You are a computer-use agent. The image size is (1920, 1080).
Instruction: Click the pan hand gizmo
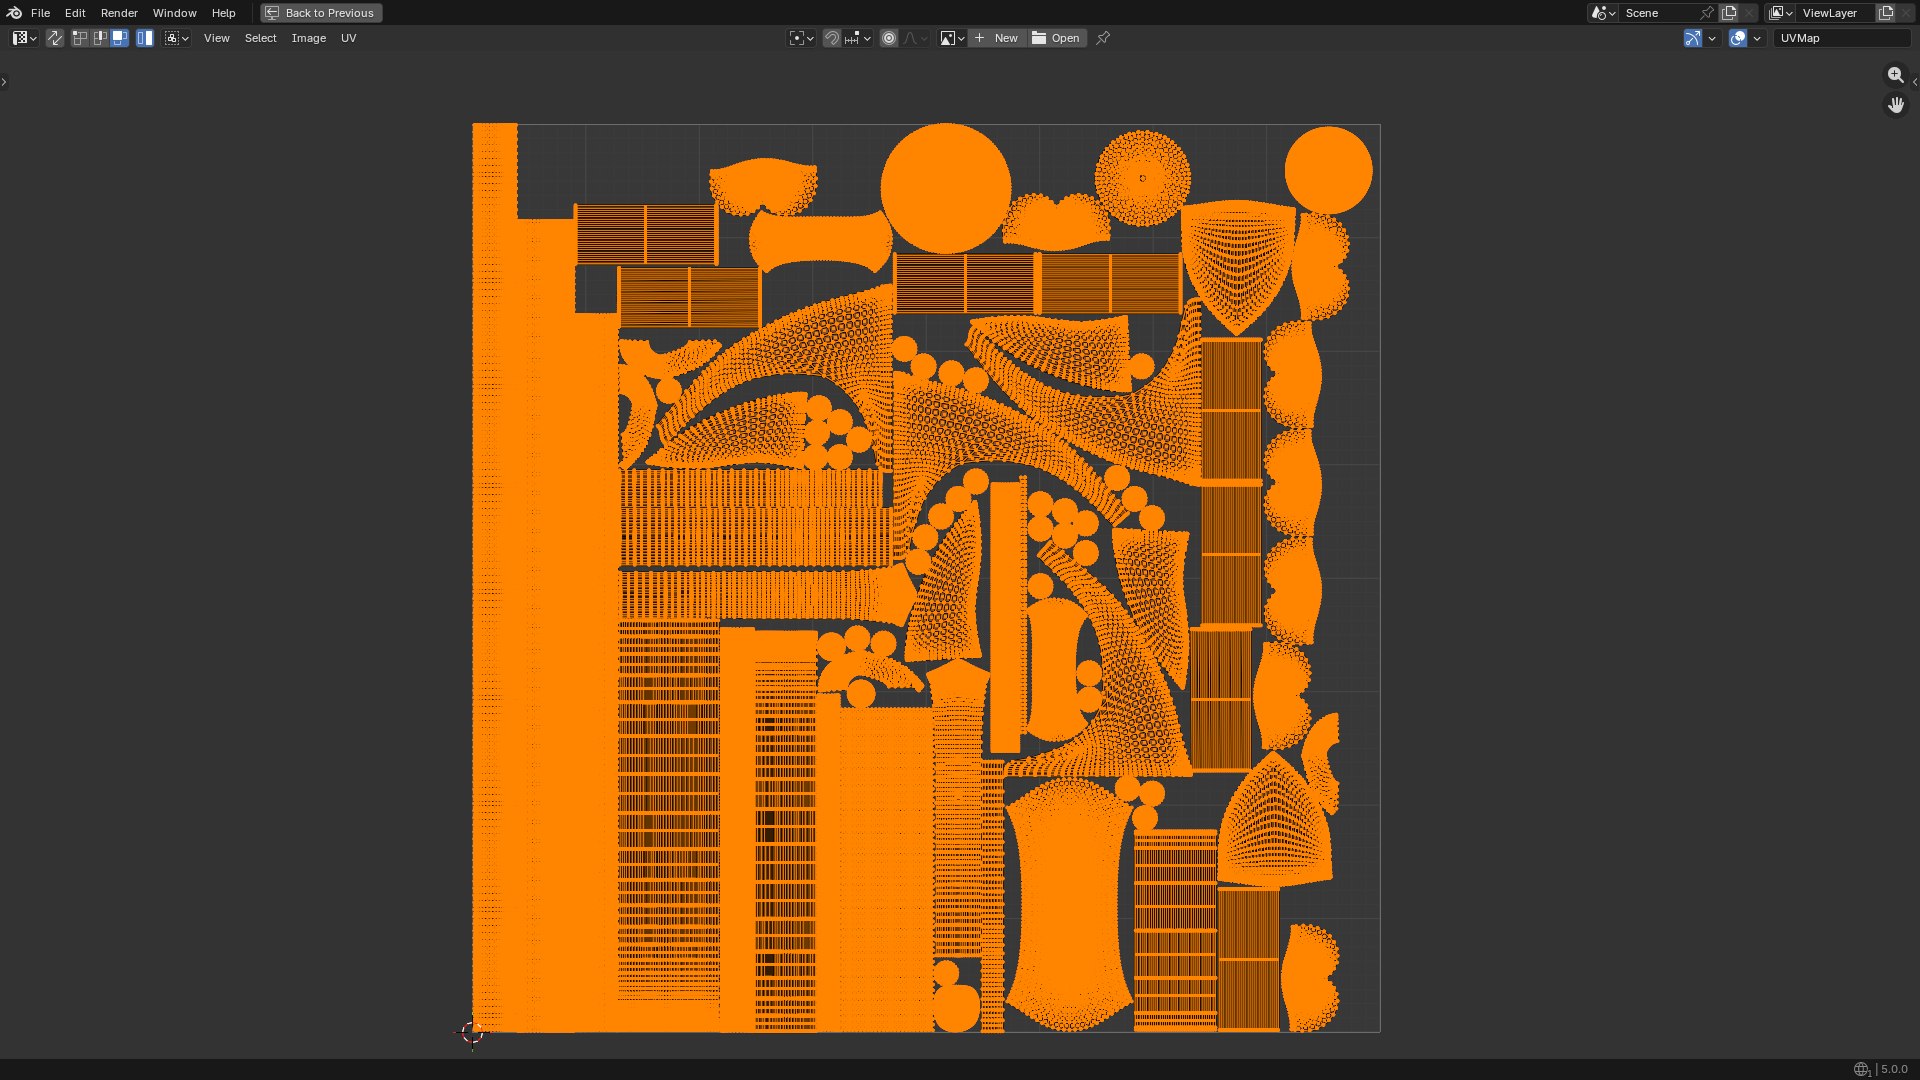point(1895,105)
